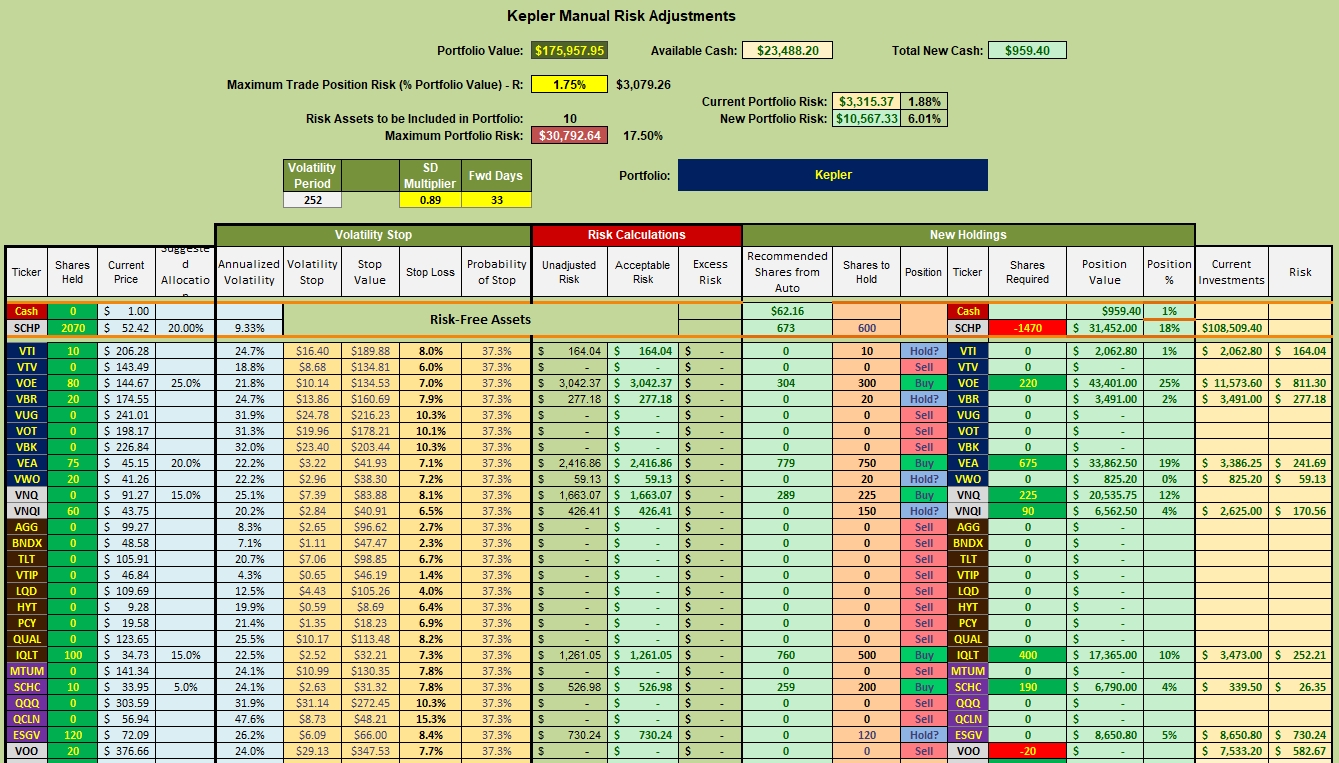Click the AGG stop loss 2.7%
This screenshot has height=763, width=1339.
point(429,527)
